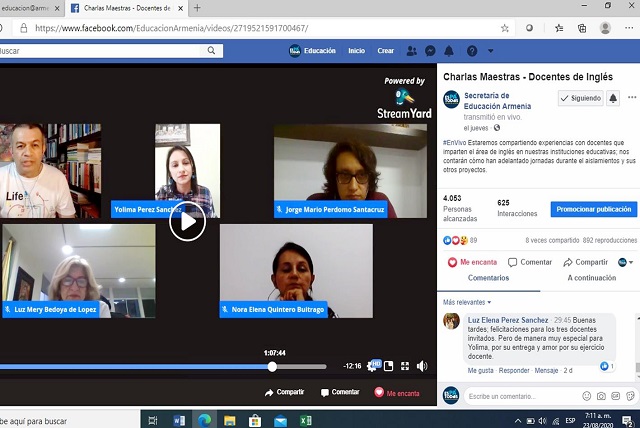Click Compartir in side panel
Viewport: 640px width, 428px height.
click(x=586, y=262)
